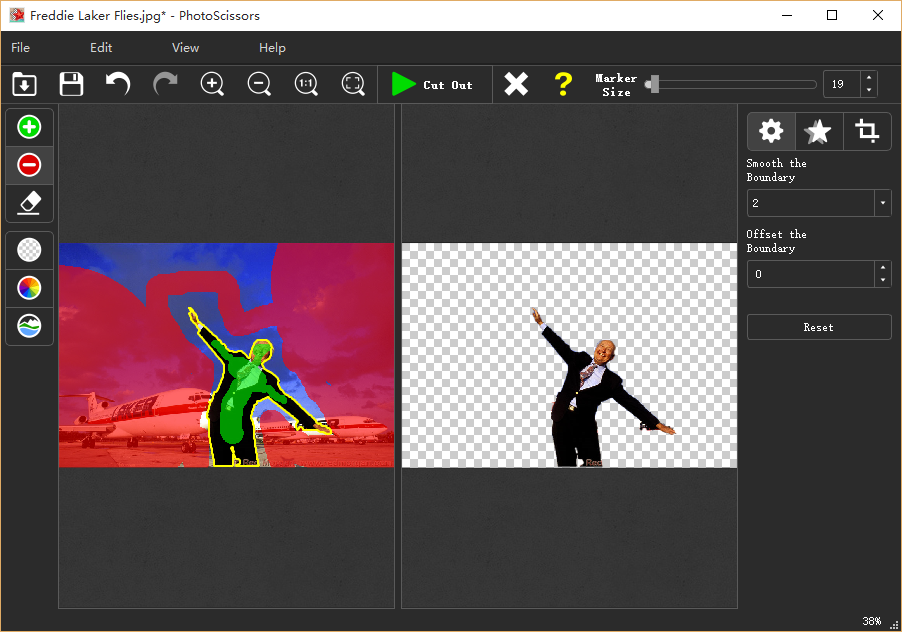The image size is (902, 632).
Task: Increase the Offset the Boundary value
Action: 882,268
